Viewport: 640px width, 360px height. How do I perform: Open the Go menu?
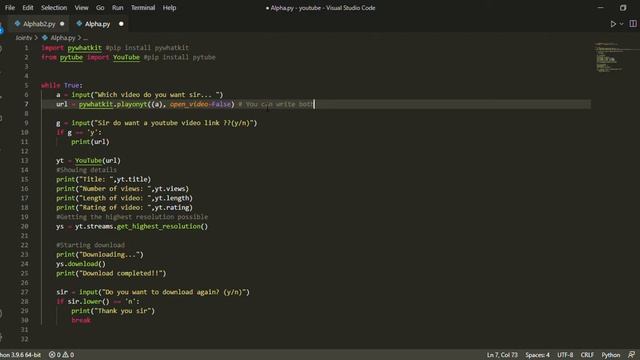click(100, 8)
